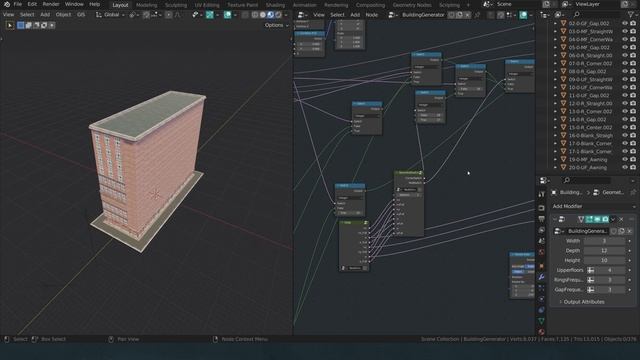Switch to the Geometry Nodes workspace tab
Screen dimensions: 640x360
tap(412, 5)
